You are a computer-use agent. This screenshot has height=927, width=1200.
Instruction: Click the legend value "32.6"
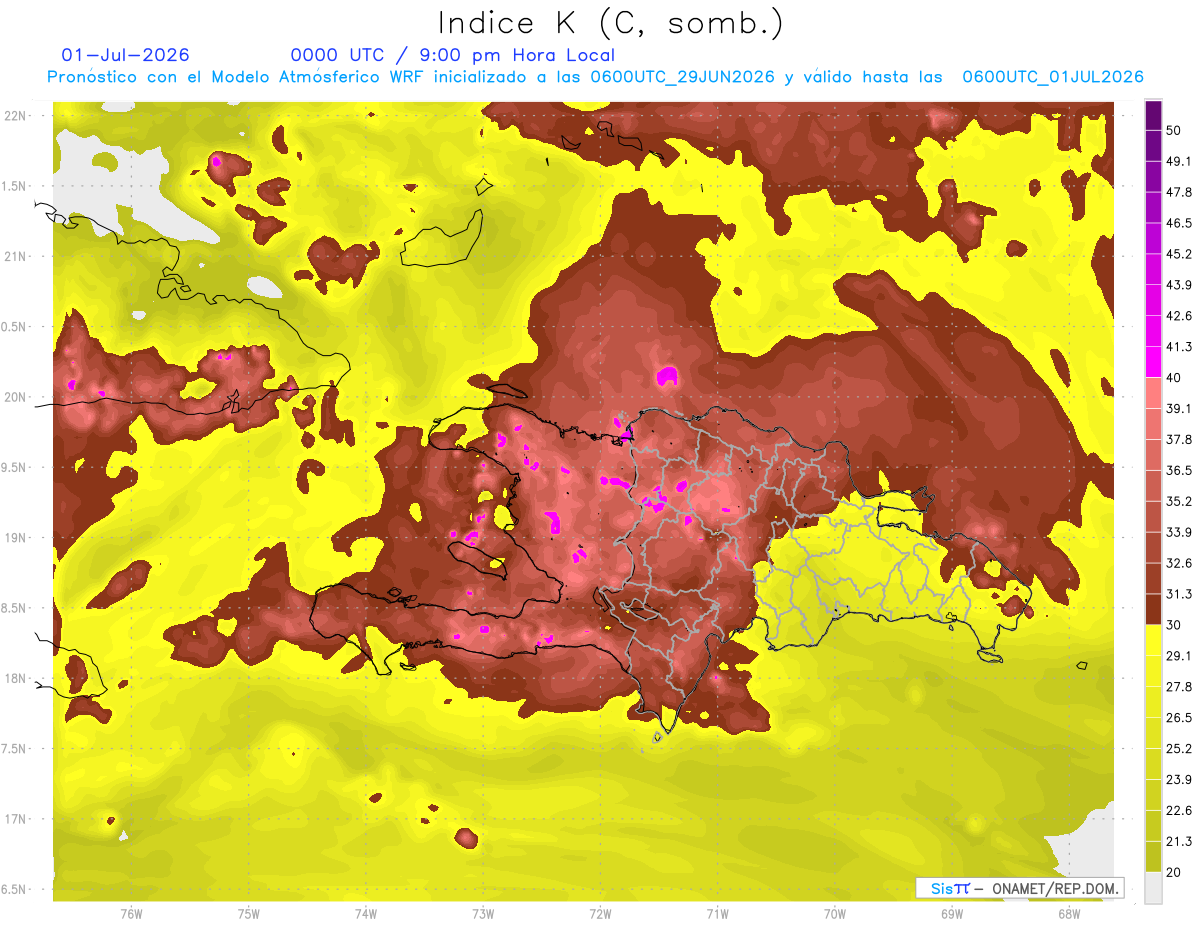1179,563
